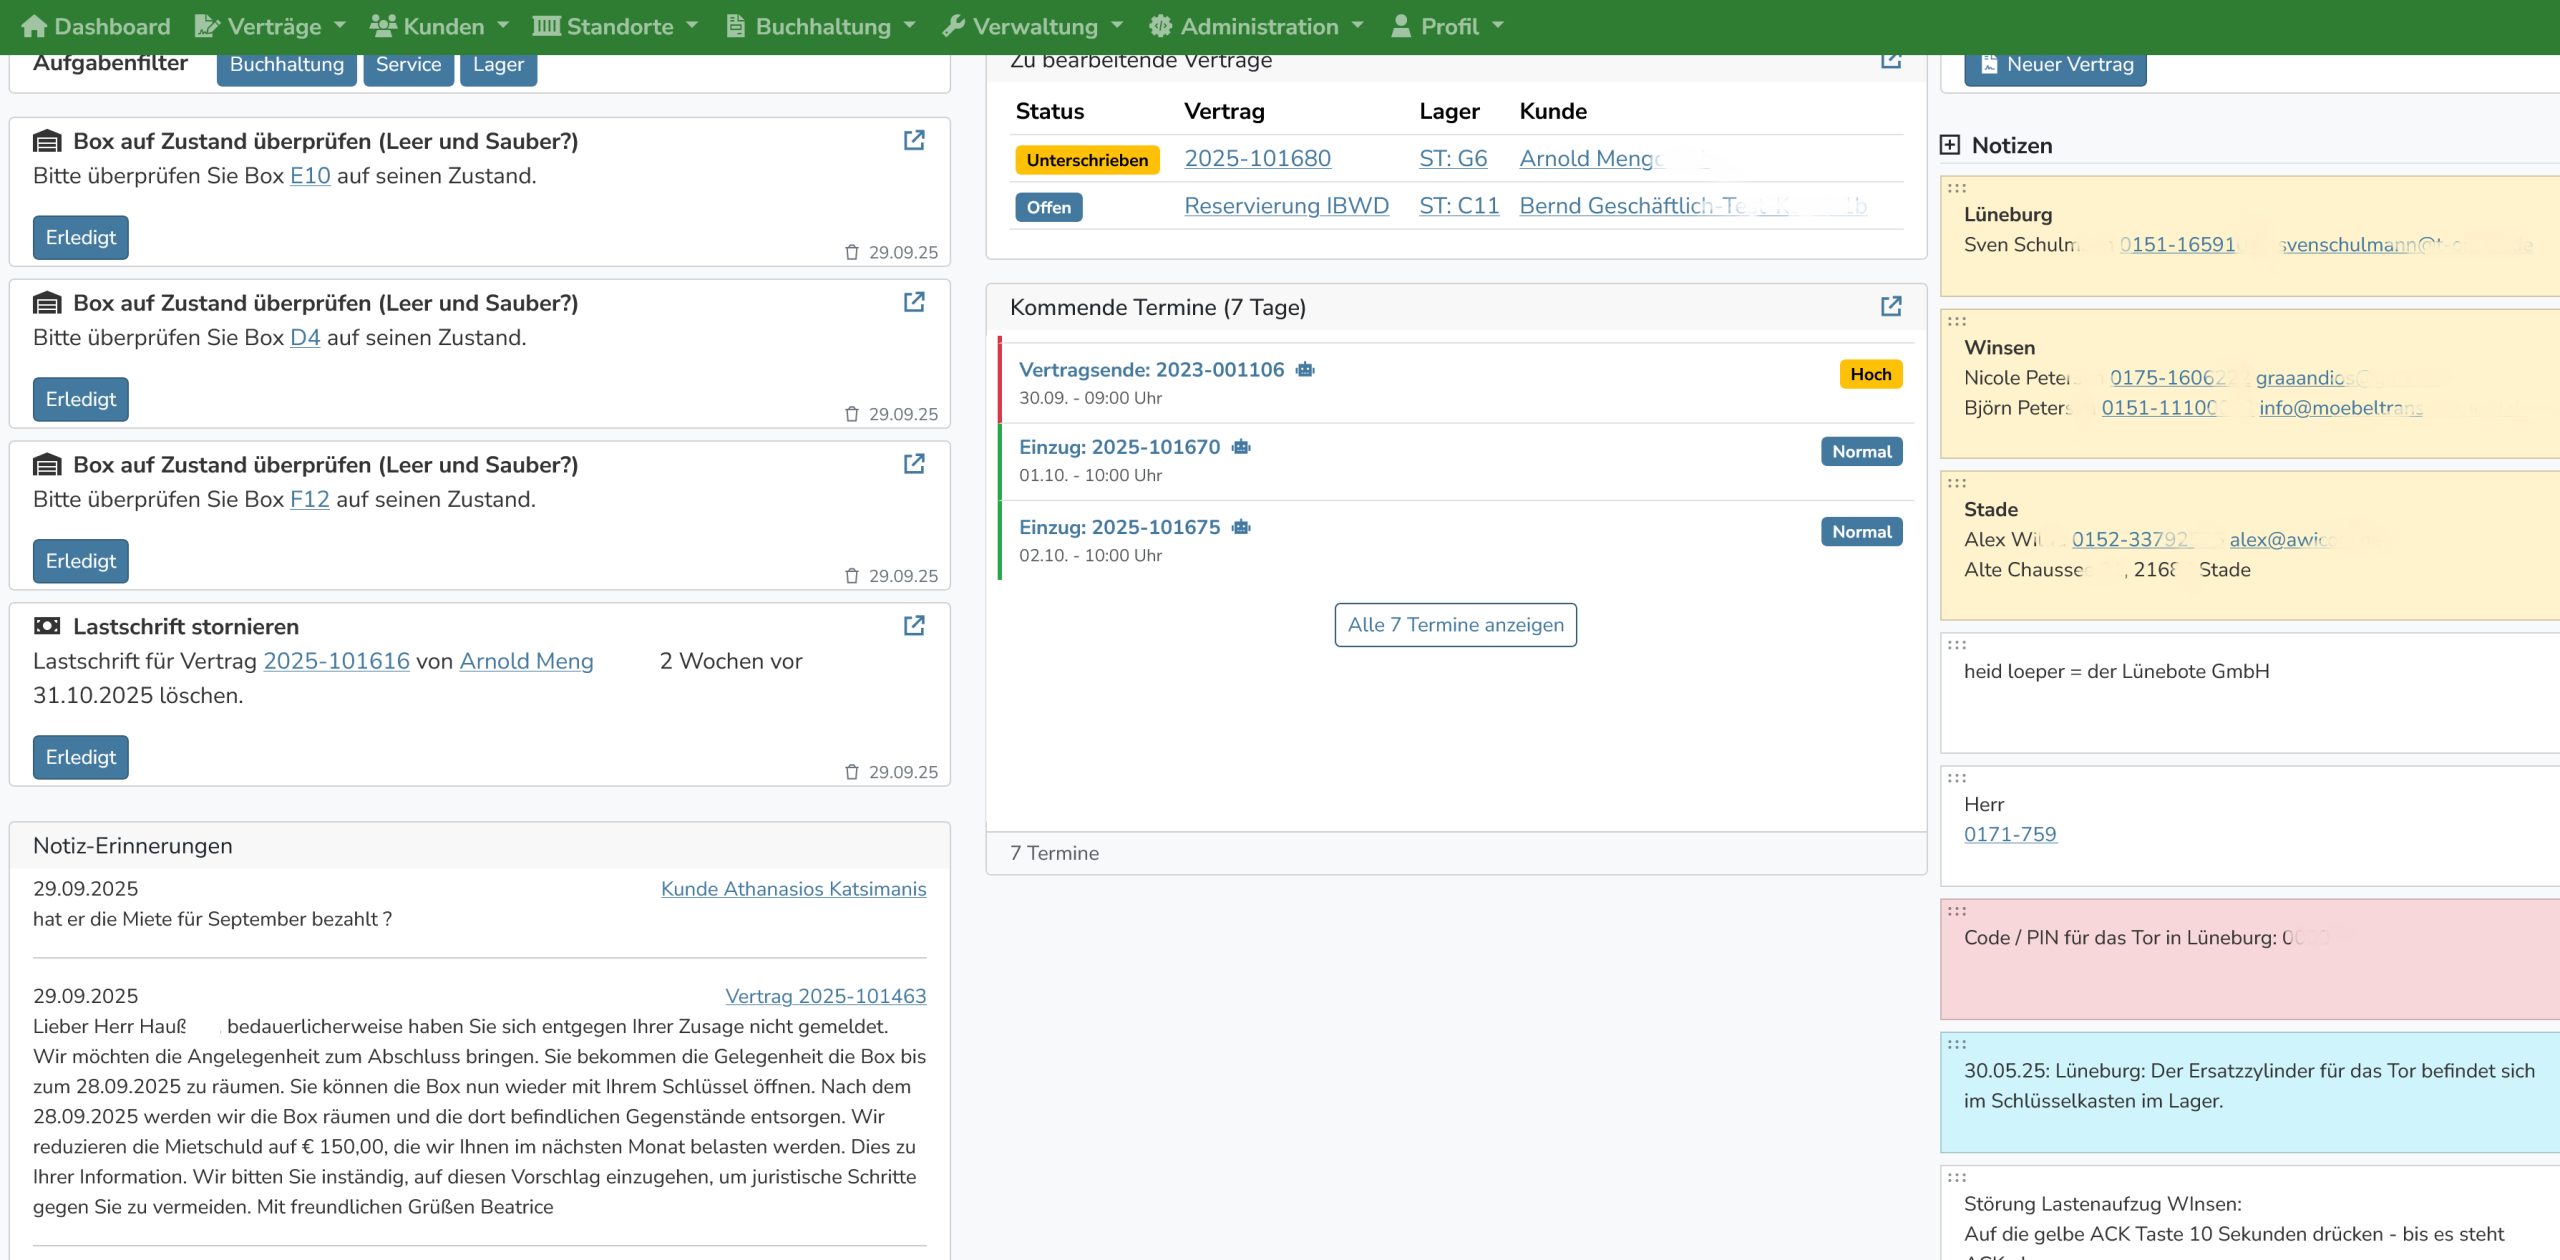2560x1260 pixels.
Task: Click calendar icon next to Vertragsende 2023-001106
Action: pos(1305,370)
